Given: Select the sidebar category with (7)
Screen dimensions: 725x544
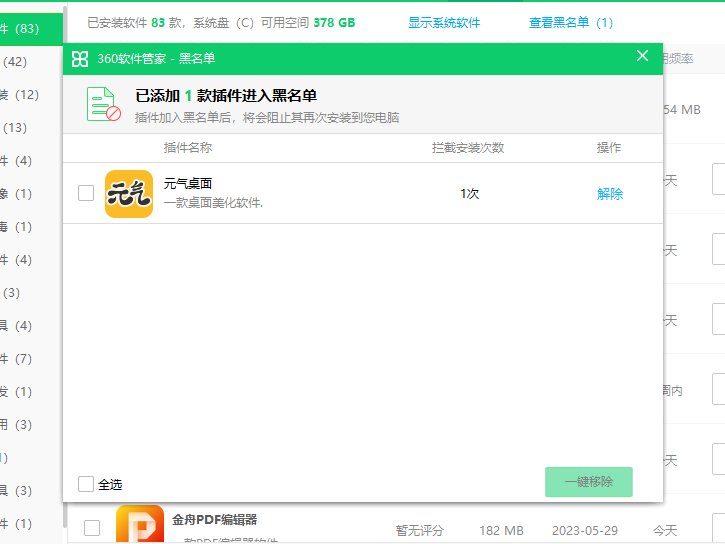Looking at the screenshot, I should click(31, 359).
